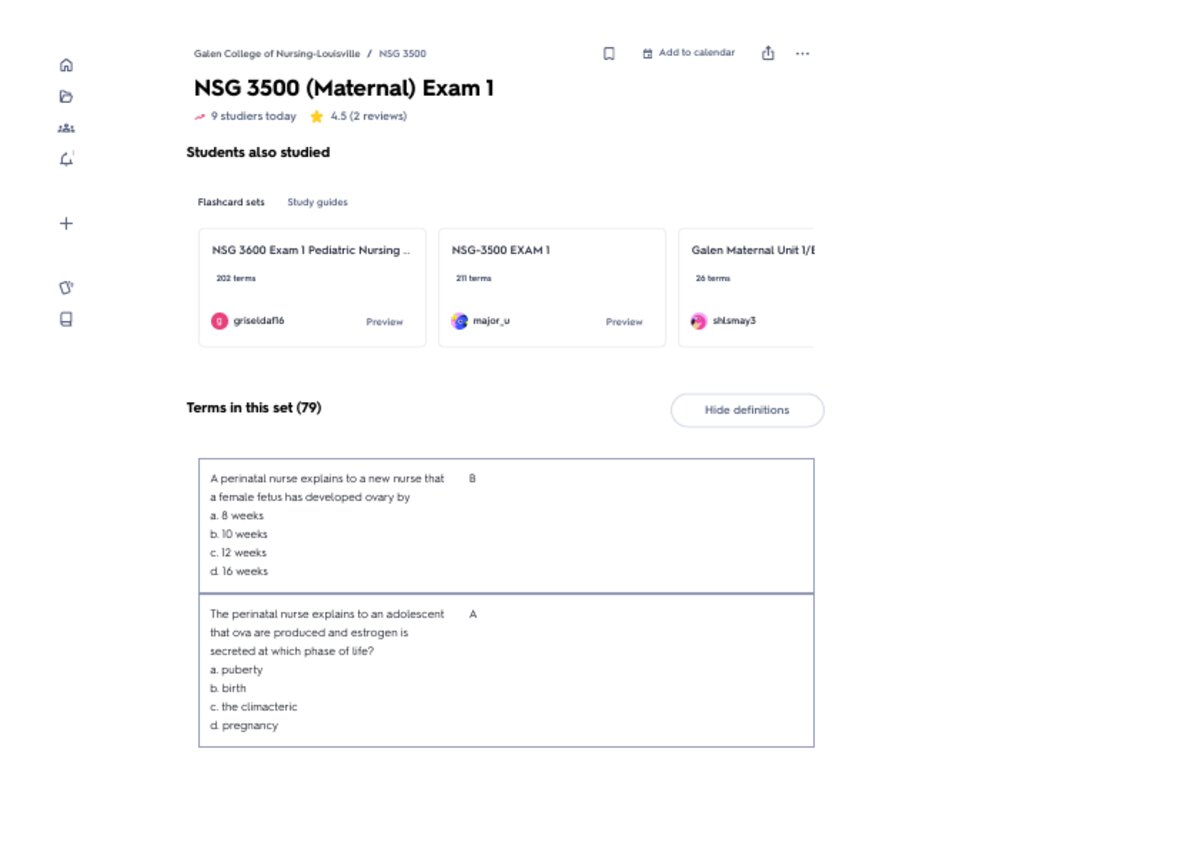Open the library folder icon in sidebar
1200x849 pixels.
(x=66, y=97)
